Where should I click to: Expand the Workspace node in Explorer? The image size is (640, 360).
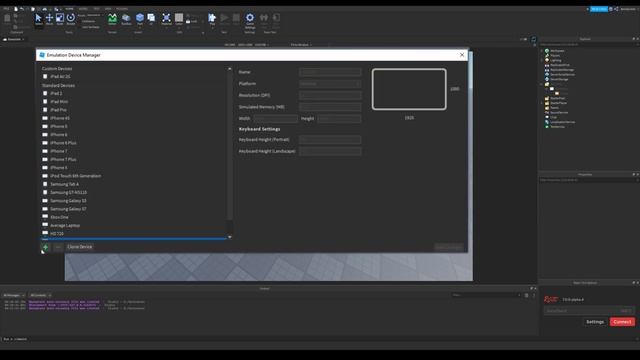click(x=542, y=51)
